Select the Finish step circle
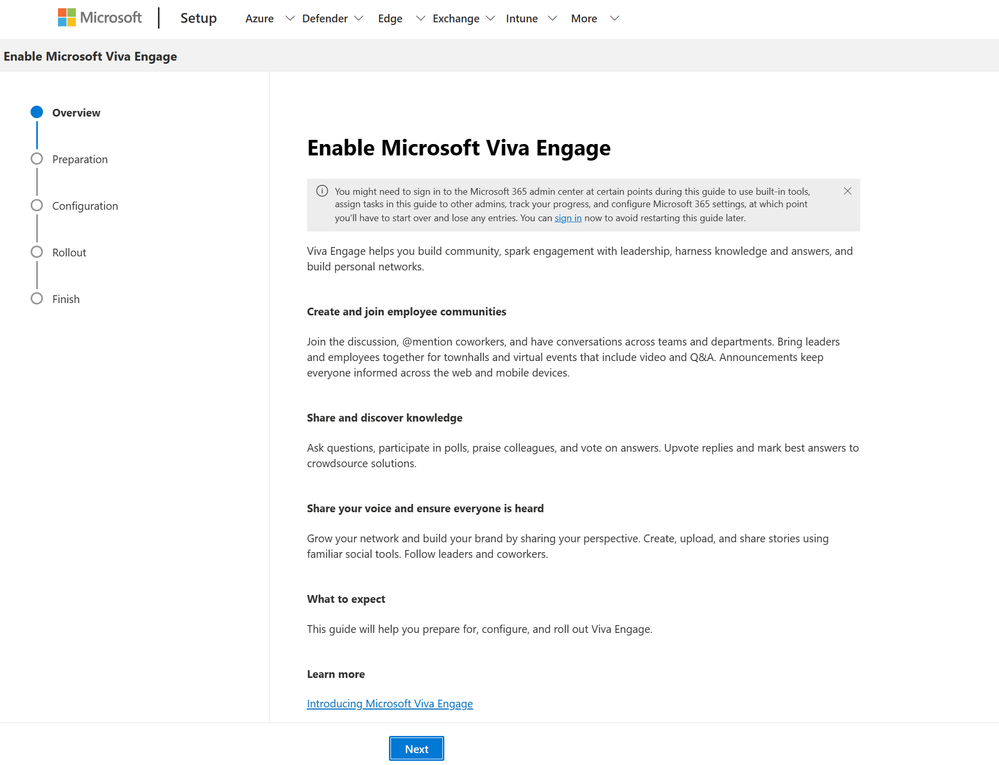This screenshot has width=999, height=765. [37, 298]
